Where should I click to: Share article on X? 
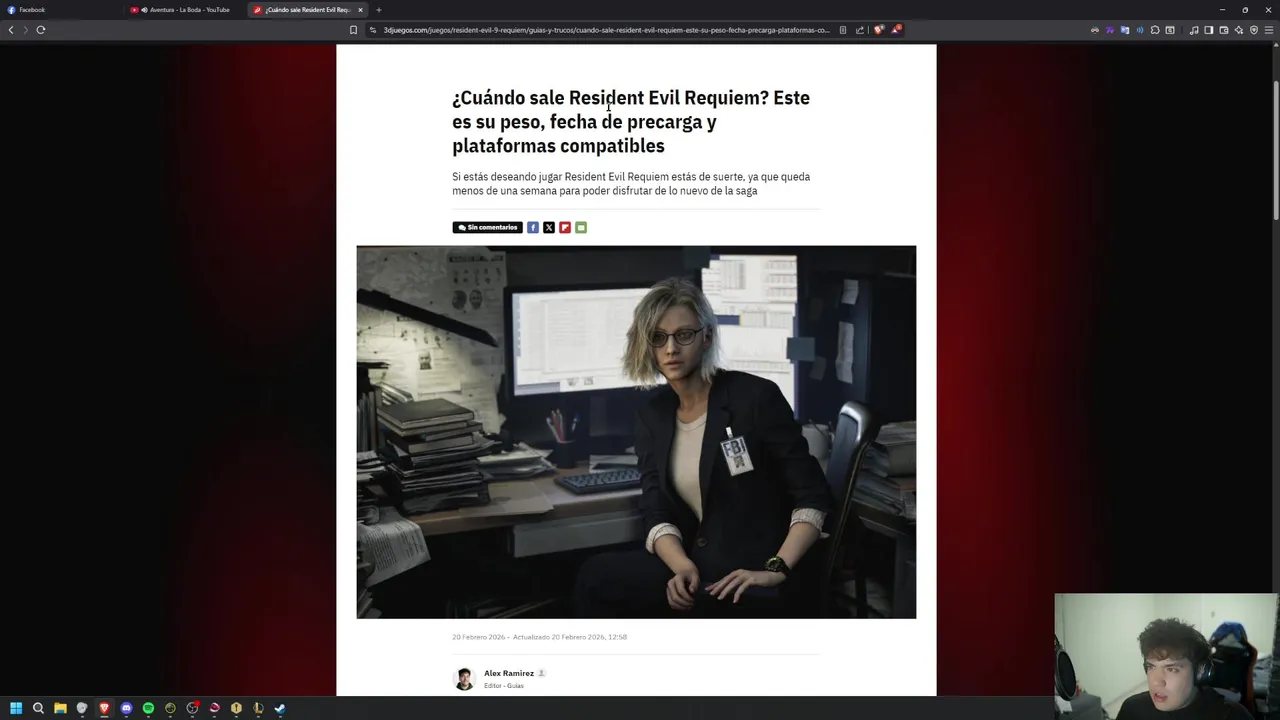[x=549, y=227]
